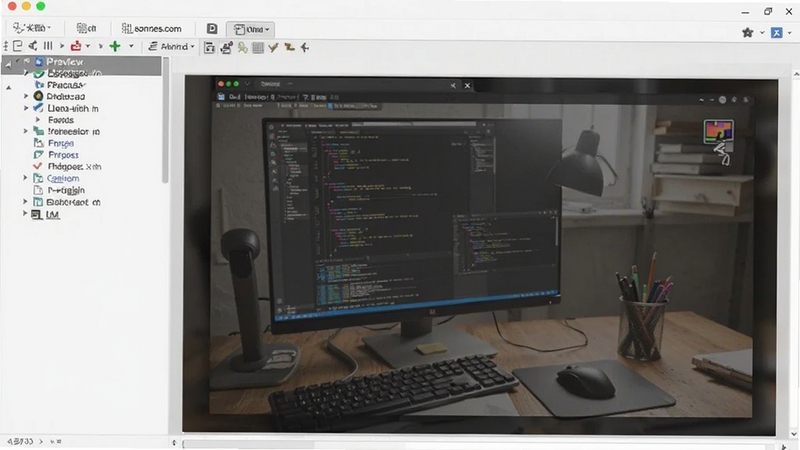
Task: Click the colorful thumbnail in preview image corner
Action: point(718,132)
